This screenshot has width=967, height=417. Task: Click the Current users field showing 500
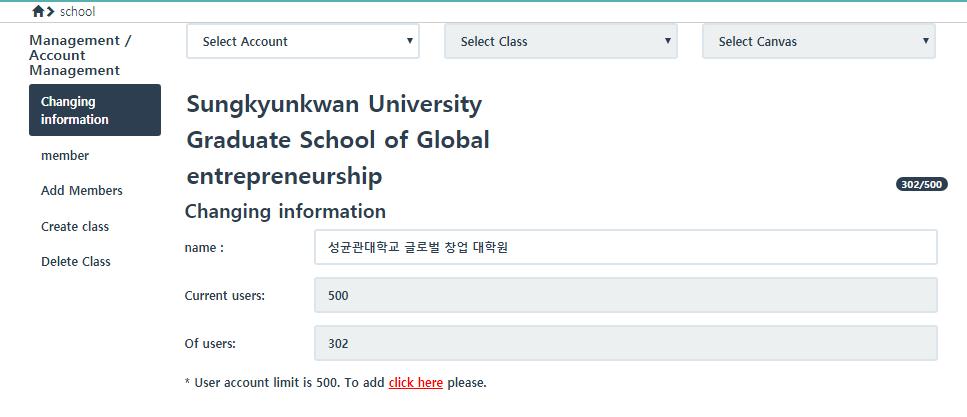click(625, 295)
